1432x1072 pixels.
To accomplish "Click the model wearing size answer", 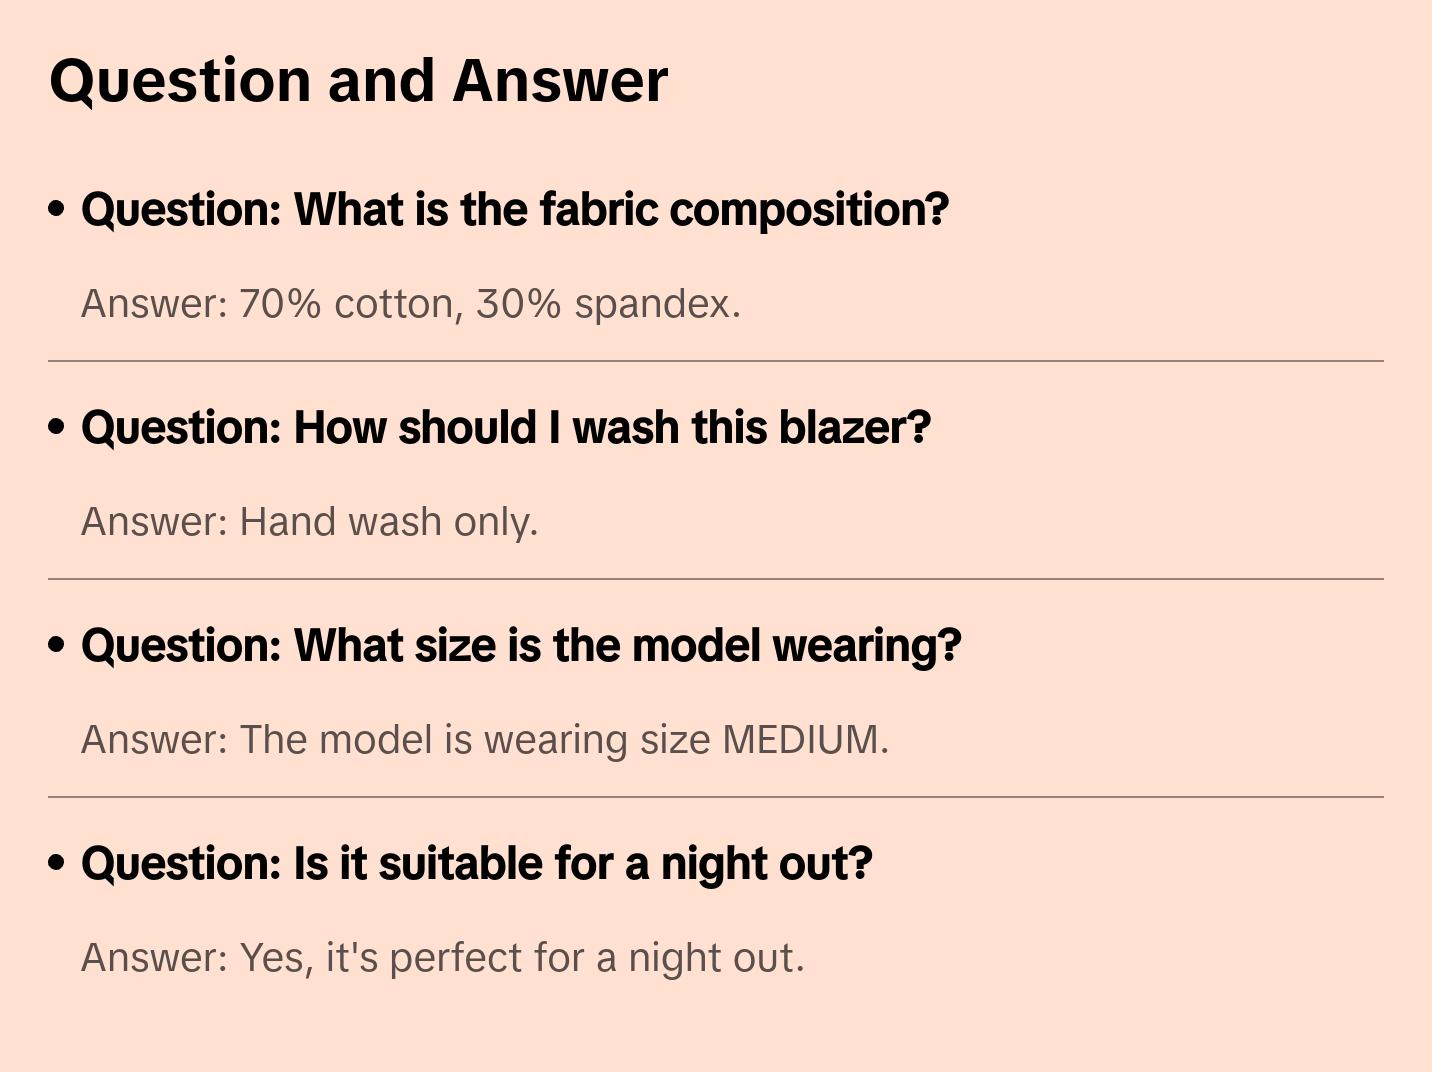I will pos(484,740).
